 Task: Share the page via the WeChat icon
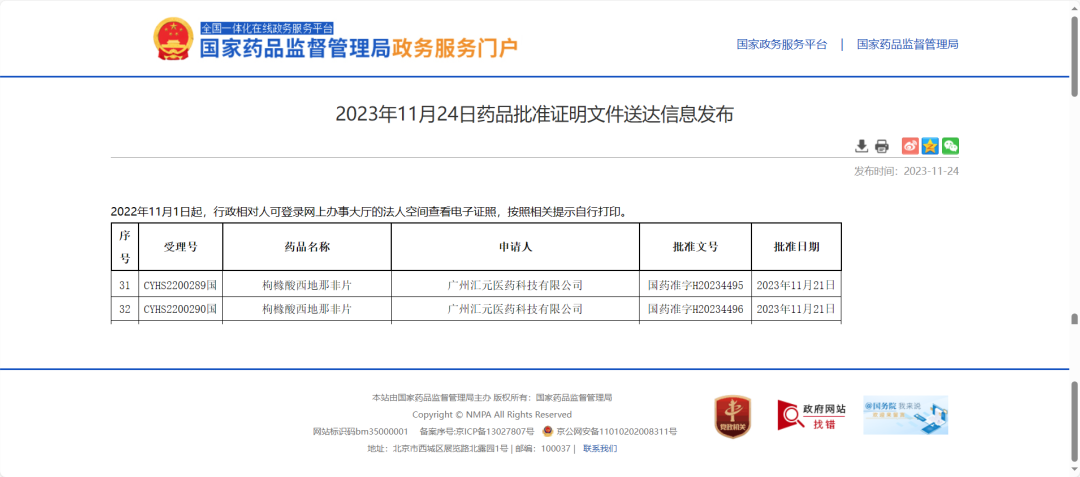click(950, 146)
